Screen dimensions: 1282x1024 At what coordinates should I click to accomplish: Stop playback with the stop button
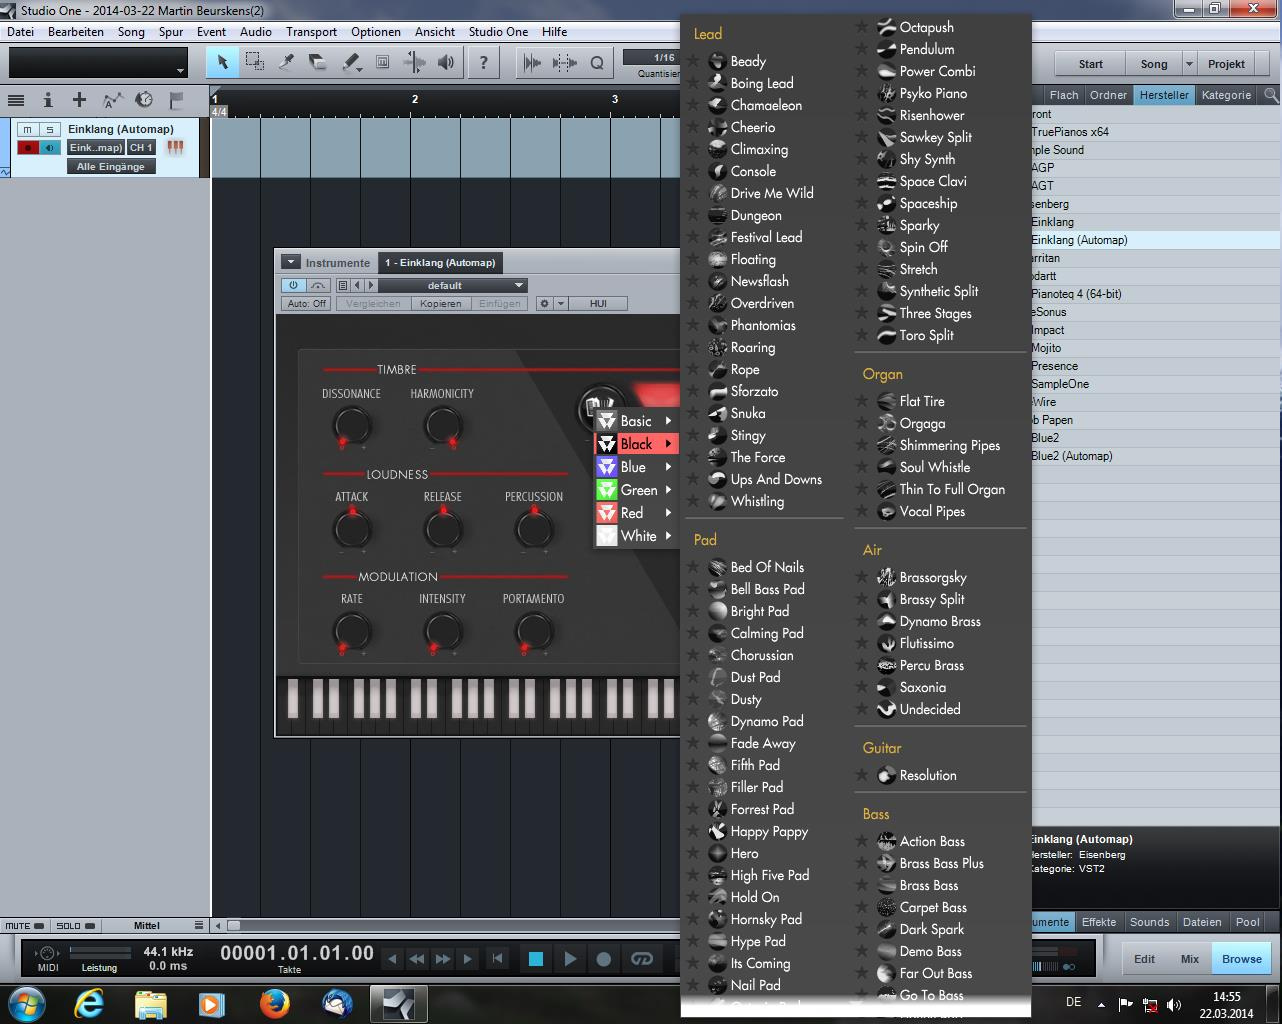[535, 959]
